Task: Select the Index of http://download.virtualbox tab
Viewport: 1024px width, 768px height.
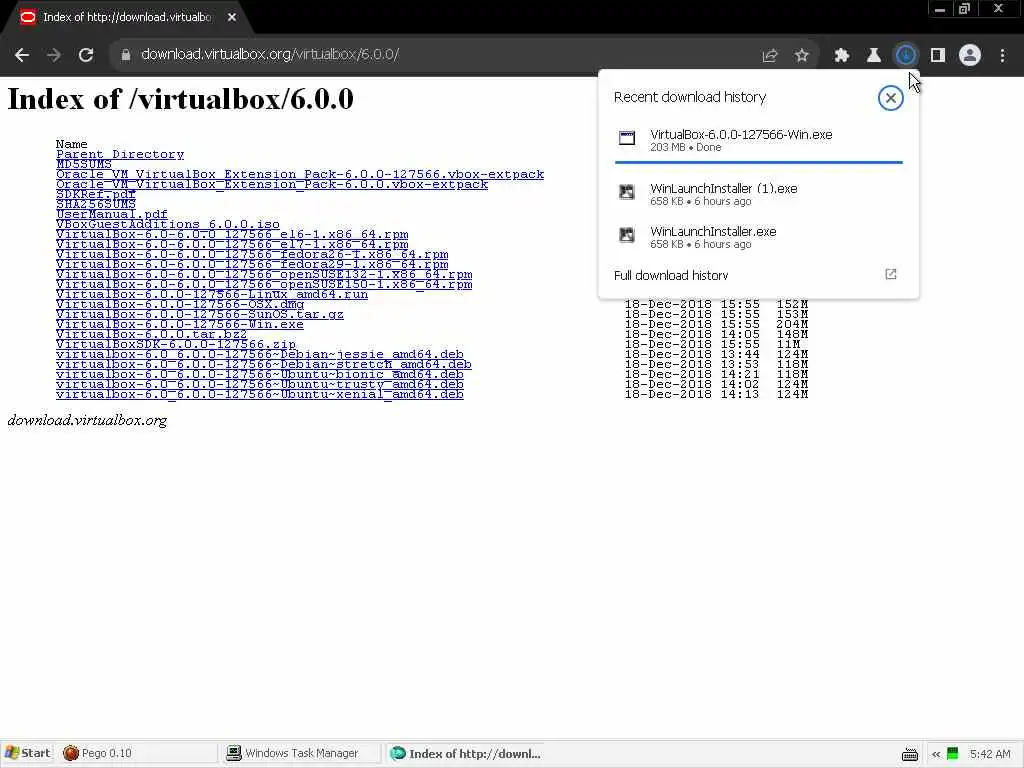Action: (x=127, y=17)
